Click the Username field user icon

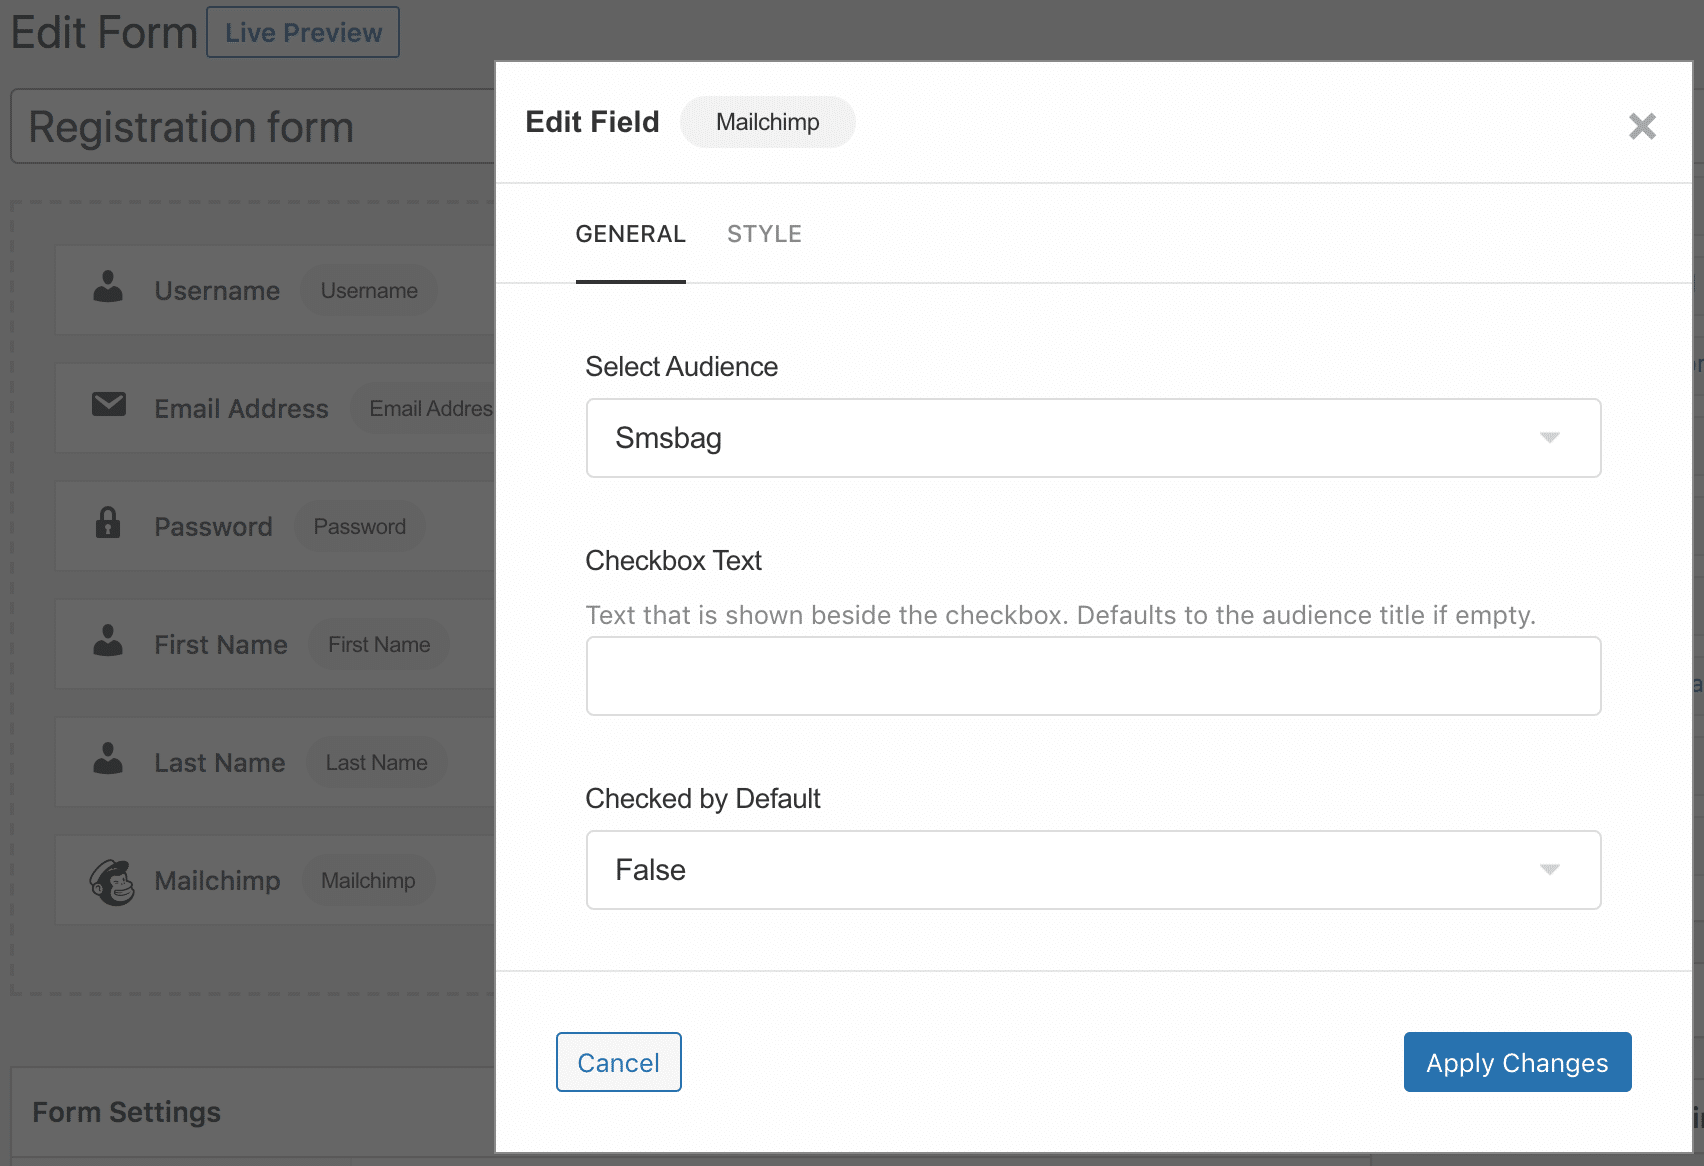pyautogui.click(x=108, y=287)
